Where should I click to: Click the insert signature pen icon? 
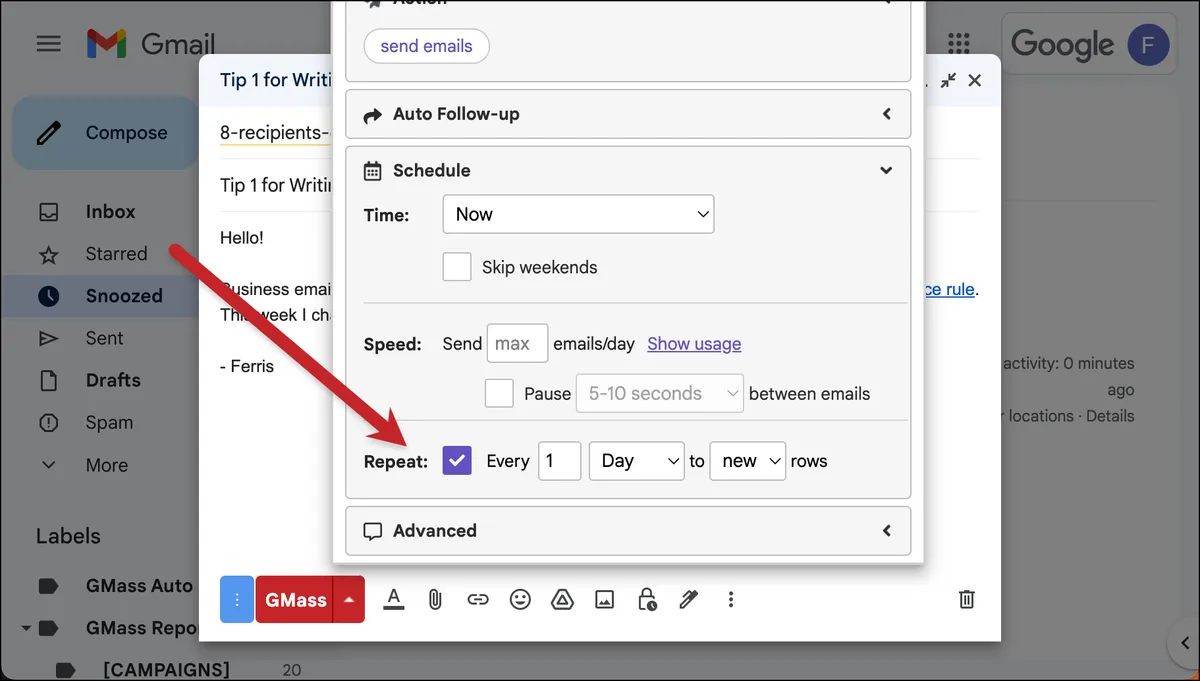pos(689,600)
